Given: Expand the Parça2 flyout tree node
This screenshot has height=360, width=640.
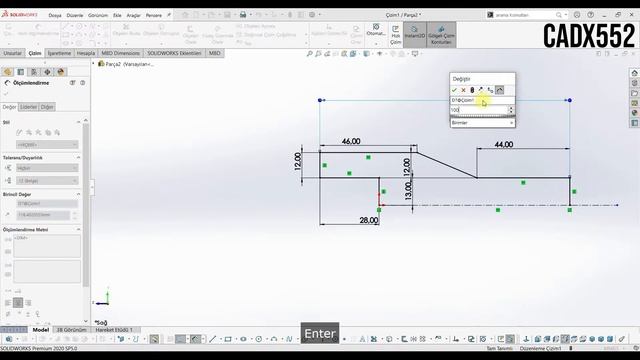Looking at the screenshot, I should (93, 64).
